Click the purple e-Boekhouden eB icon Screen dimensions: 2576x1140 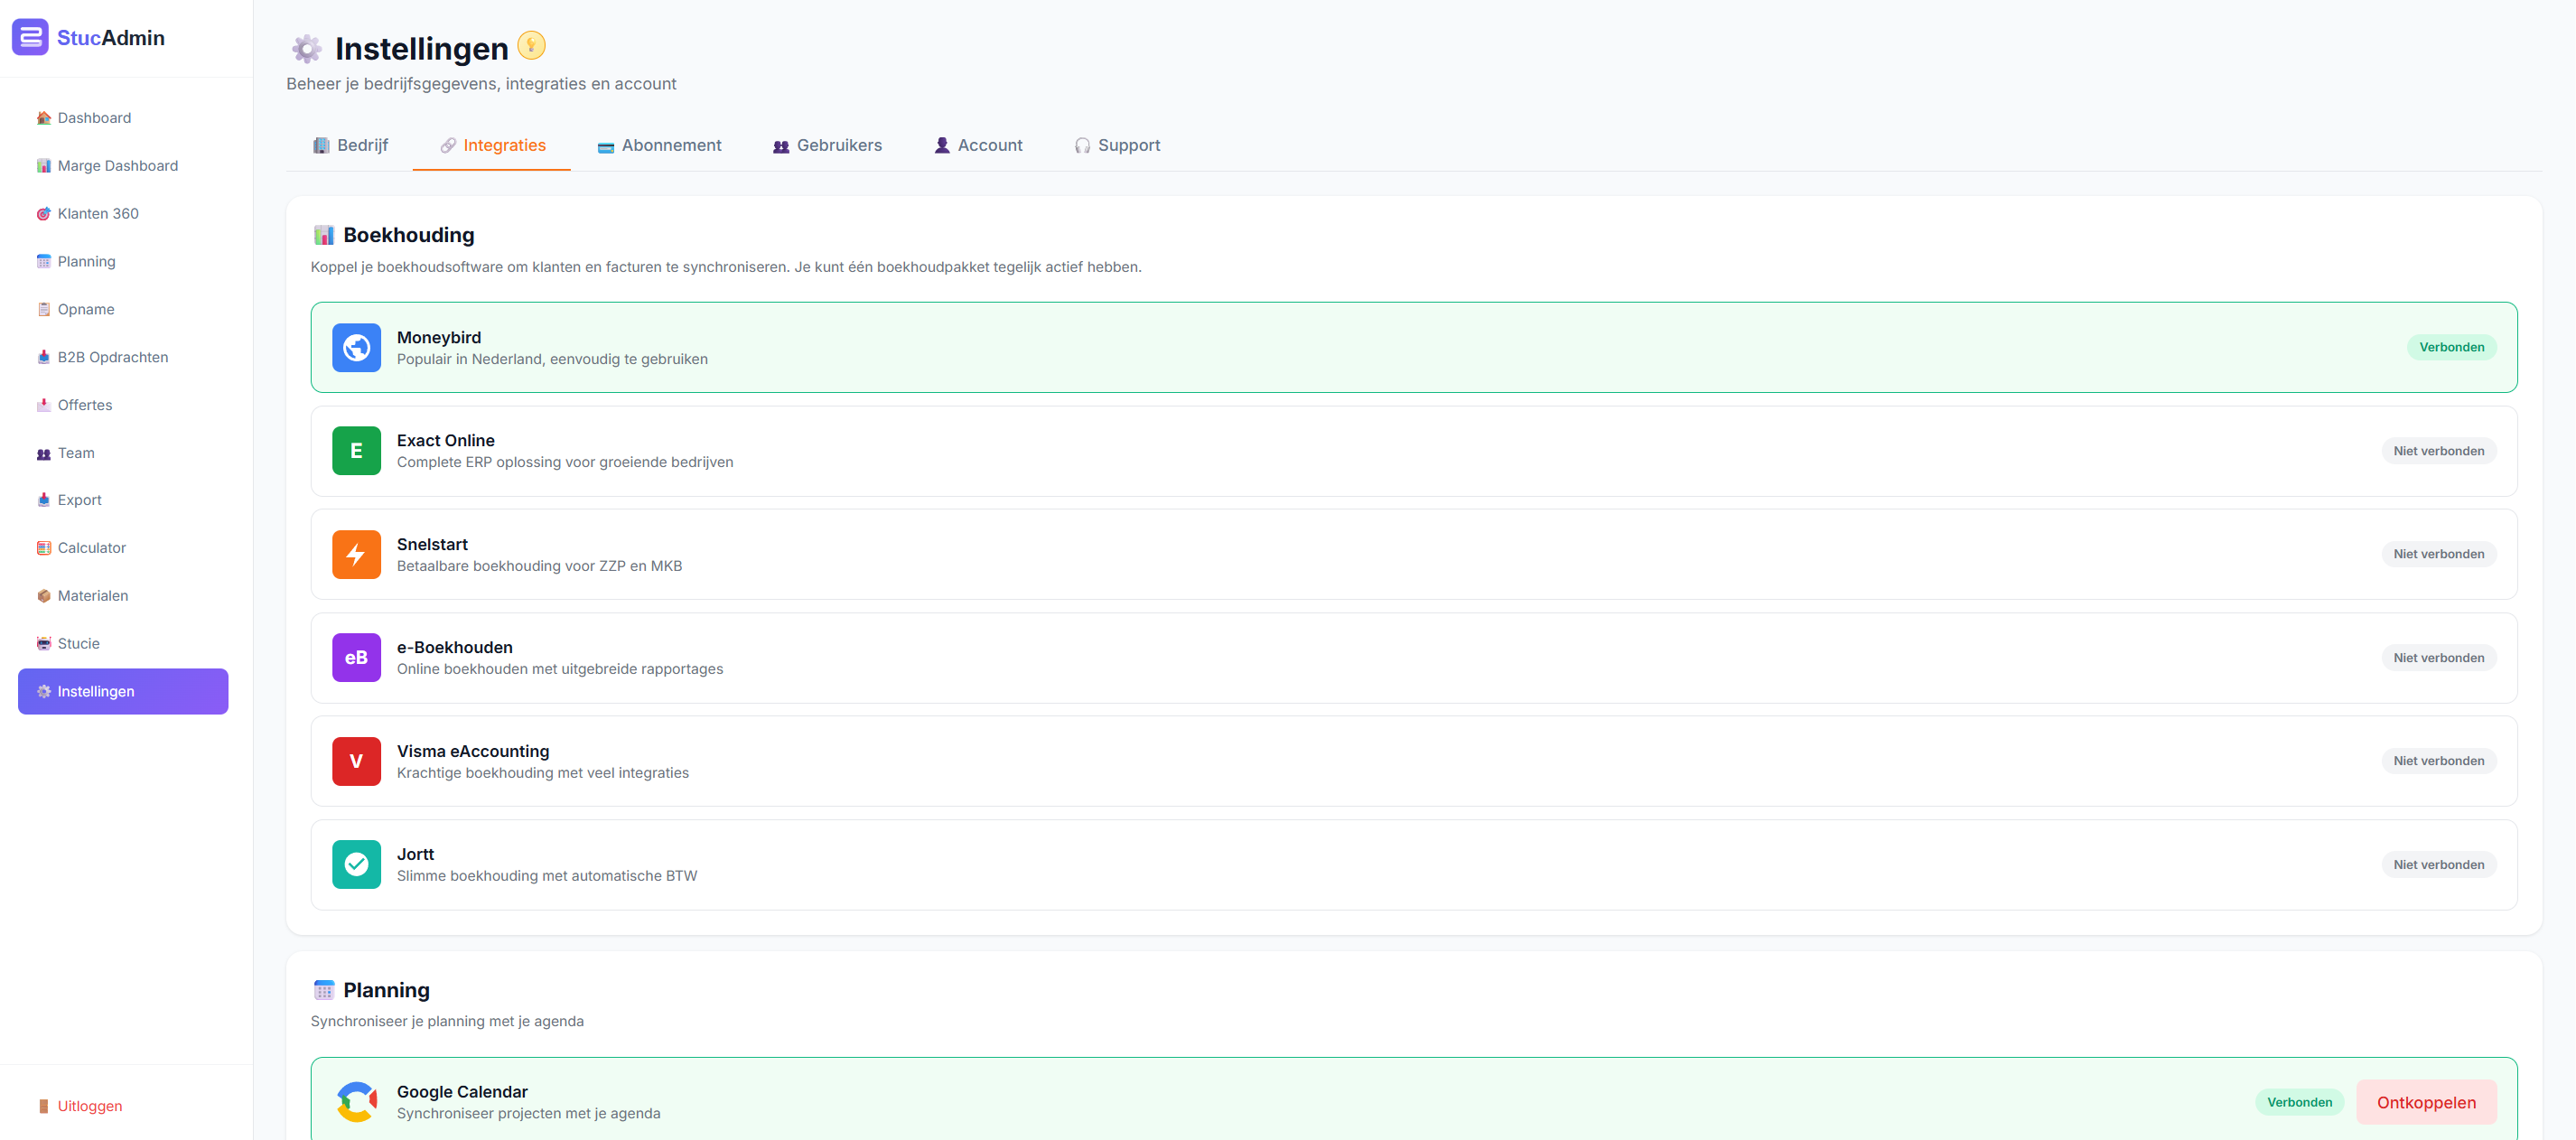[356, 658]
